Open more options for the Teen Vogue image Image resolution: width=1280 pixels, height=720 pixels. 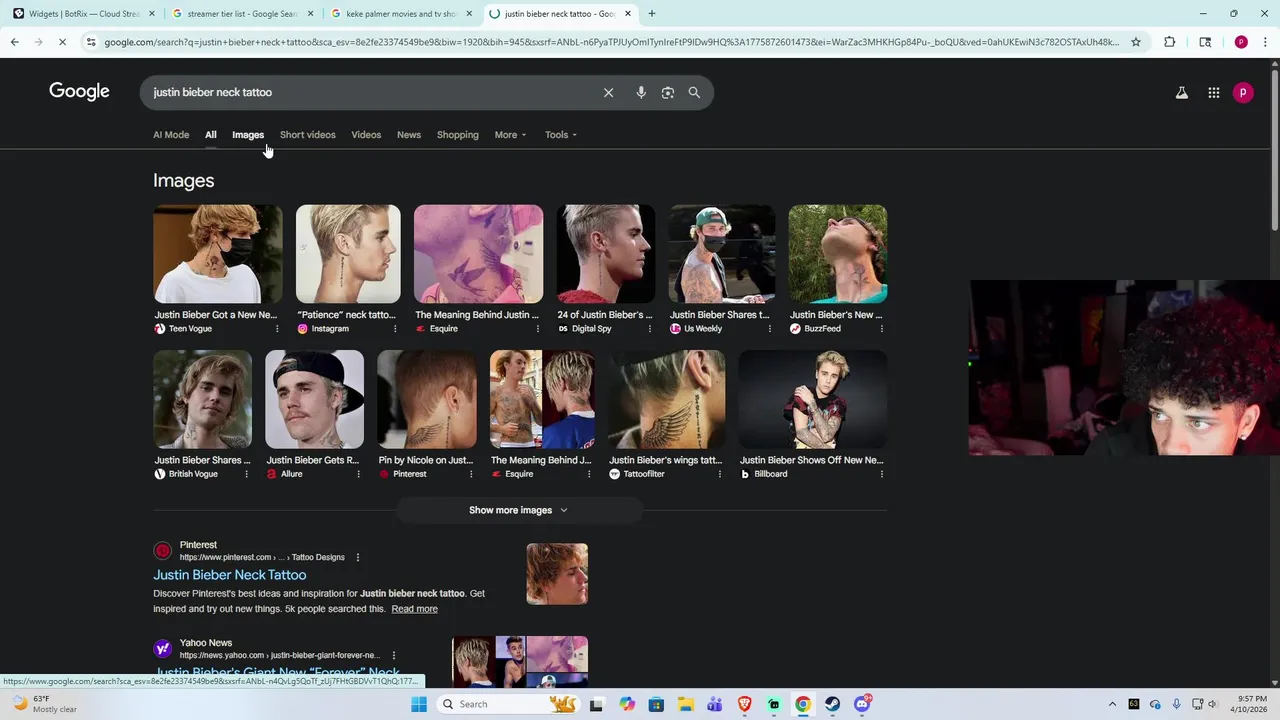[x=277, y=329]
